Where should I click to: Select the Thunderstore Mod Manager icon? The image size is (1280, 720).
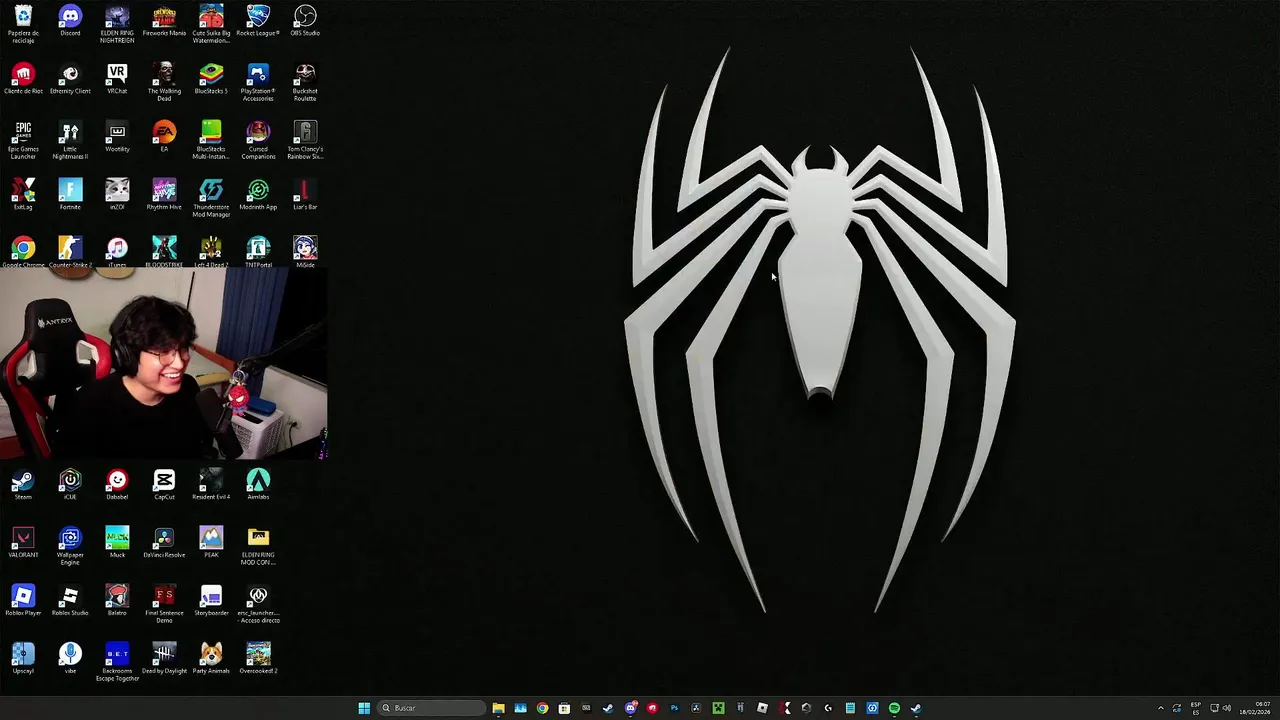211,198
